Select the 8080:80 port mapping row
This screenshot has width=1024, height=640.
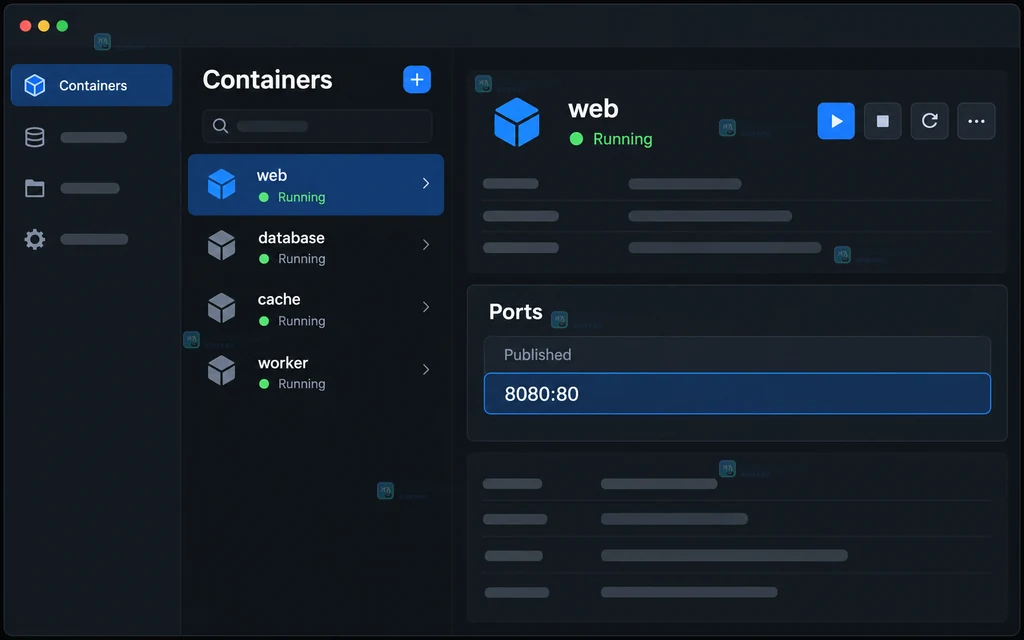click(737, 394)
